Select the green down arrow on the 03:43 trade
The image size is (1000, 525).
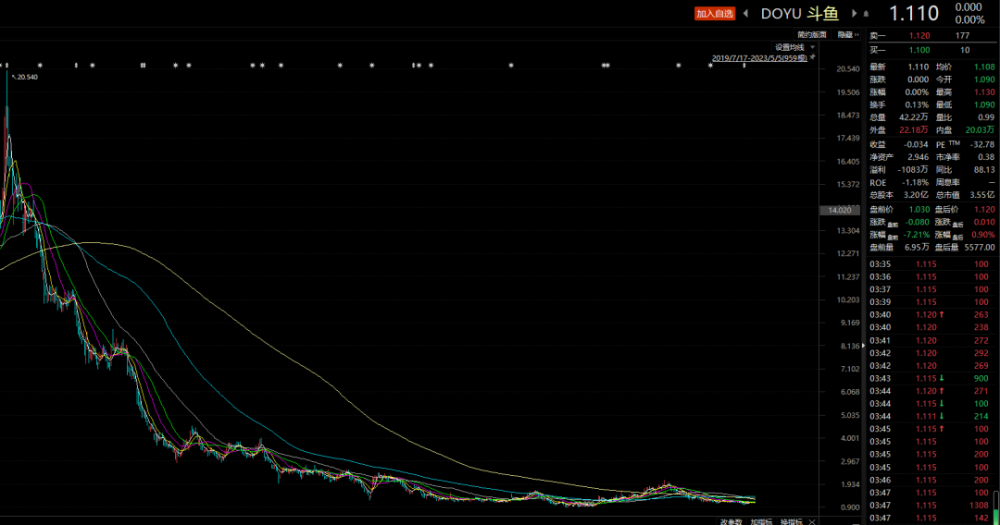[941, 378]
